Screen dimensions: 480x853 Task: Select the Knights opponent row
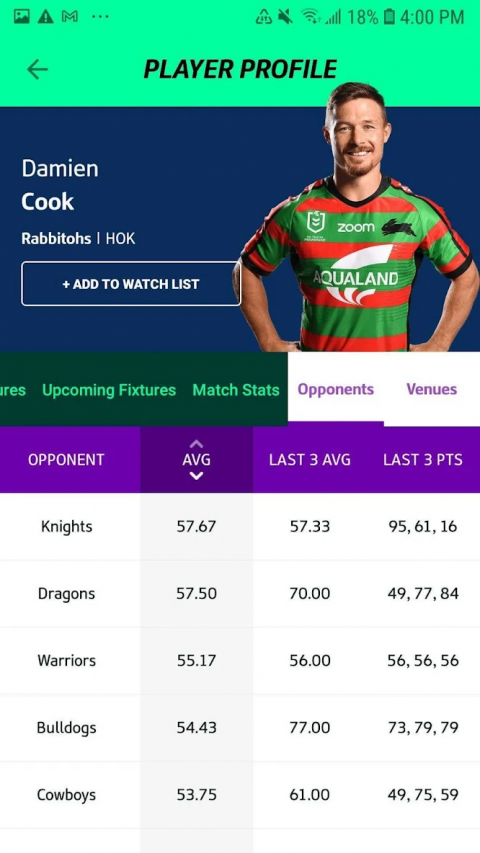coord(240,527)
